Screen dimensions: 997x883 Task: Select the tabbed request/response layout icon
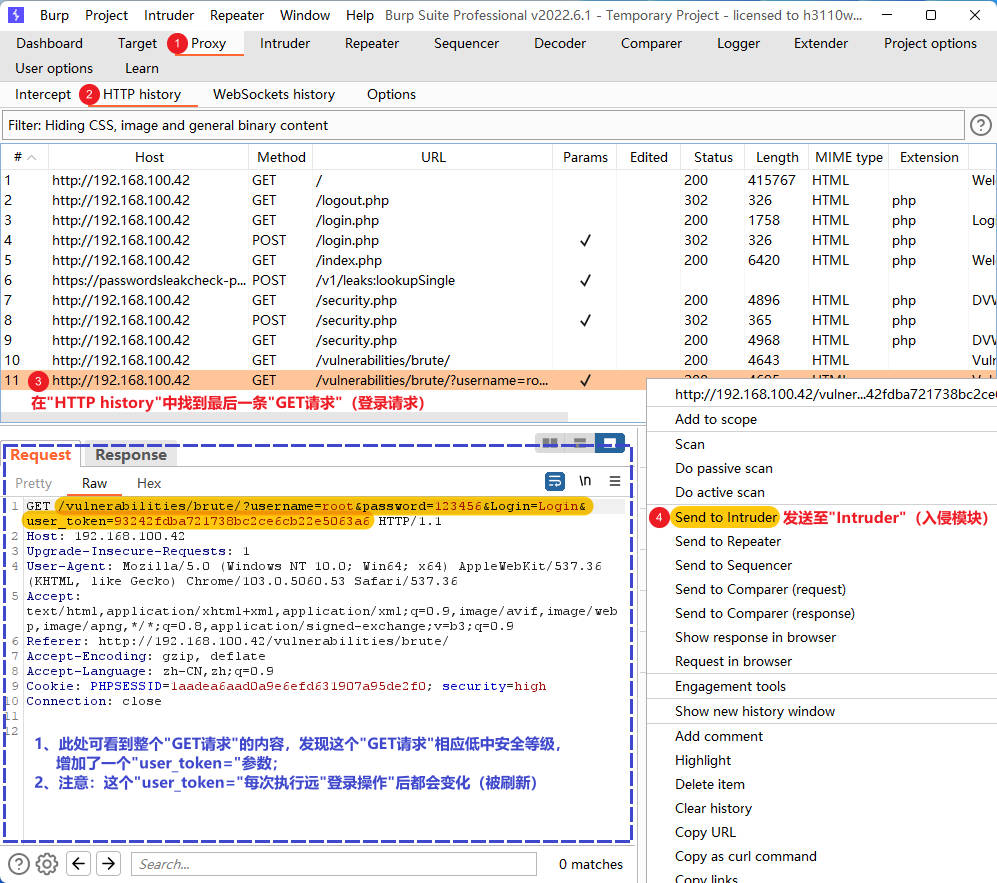tap(609, 443)
